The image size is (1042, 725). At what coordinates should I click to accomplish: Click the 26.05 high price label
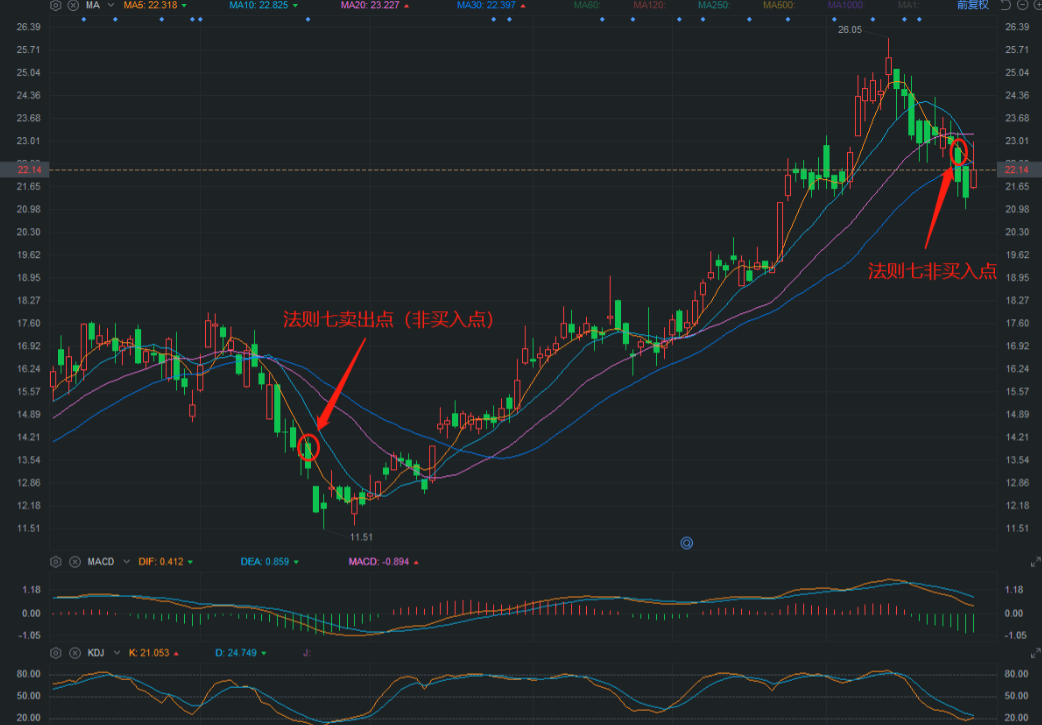click(849, 30)
